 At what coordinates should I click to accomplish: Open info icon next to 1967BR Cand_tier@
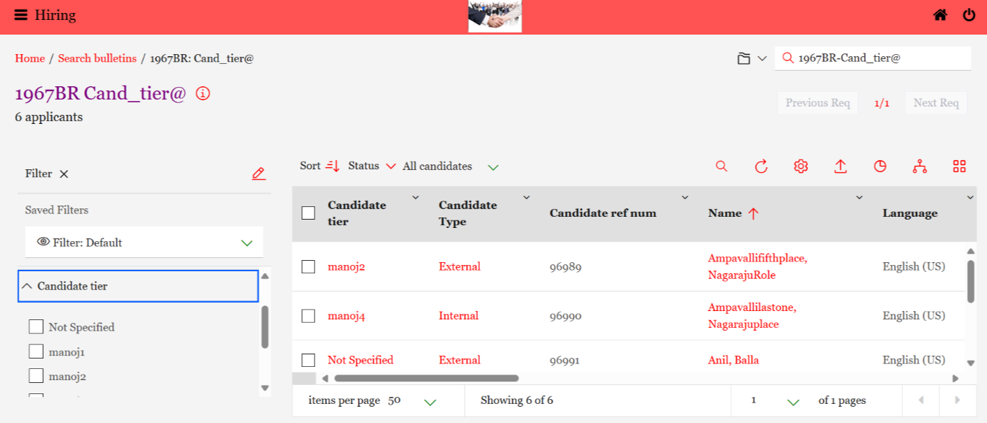click(x=202, y=94)
